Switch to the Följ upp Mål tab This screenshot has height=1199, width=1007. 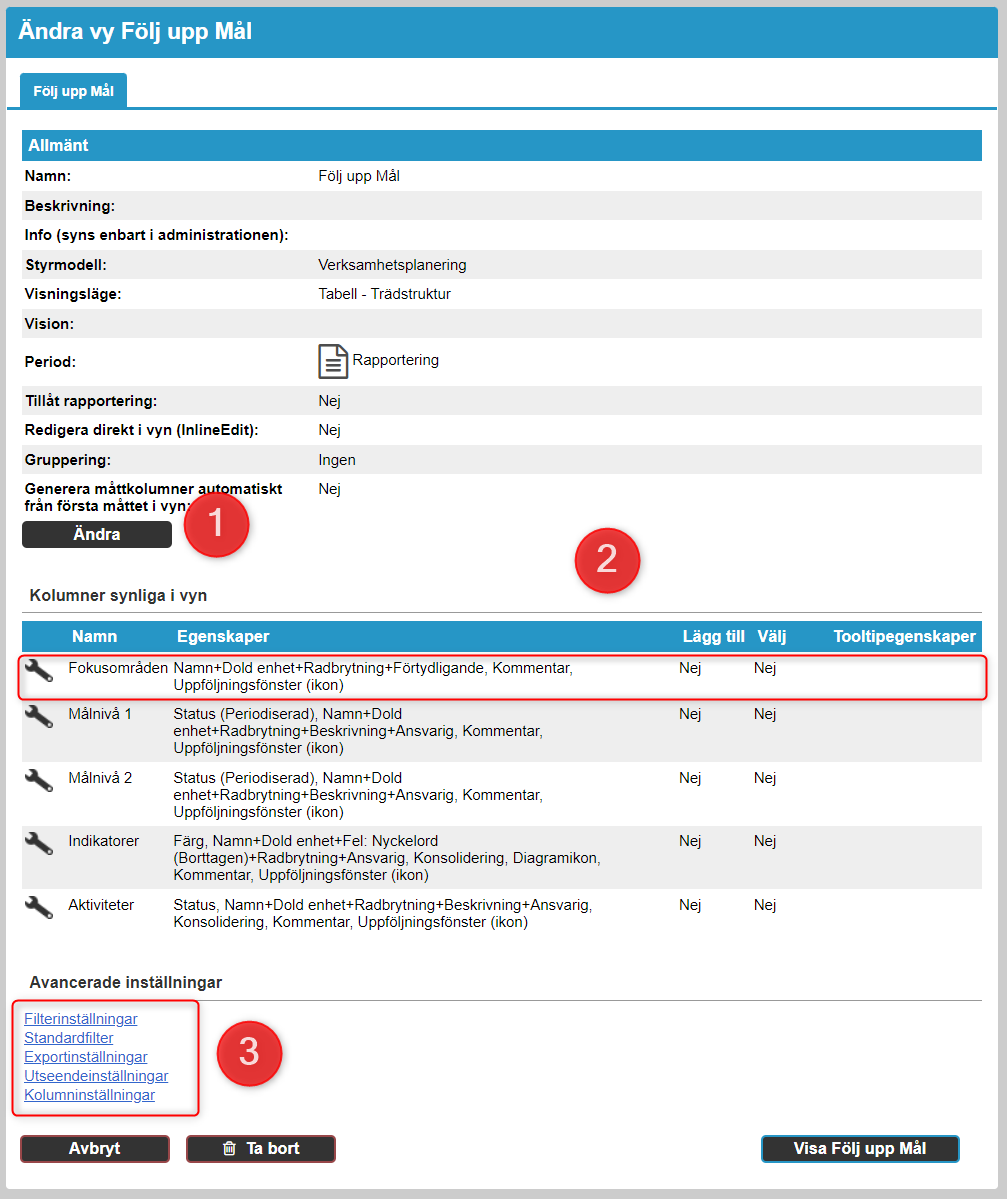click(73, 91)
